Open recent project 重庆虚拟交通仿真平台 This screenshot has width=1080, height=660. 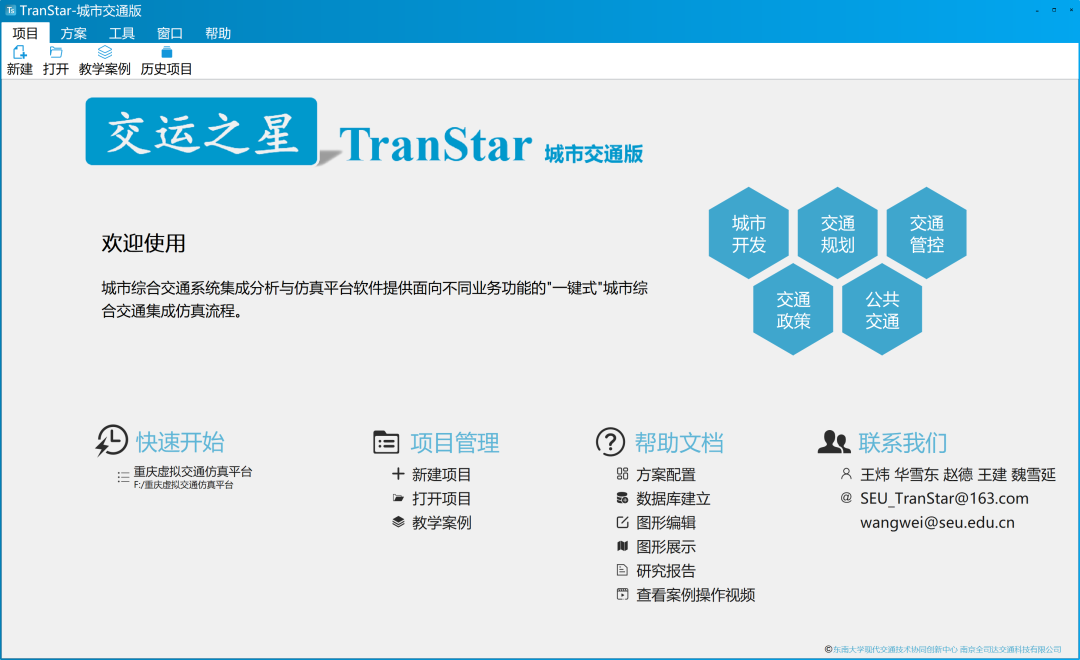click(x=193, y=471)
